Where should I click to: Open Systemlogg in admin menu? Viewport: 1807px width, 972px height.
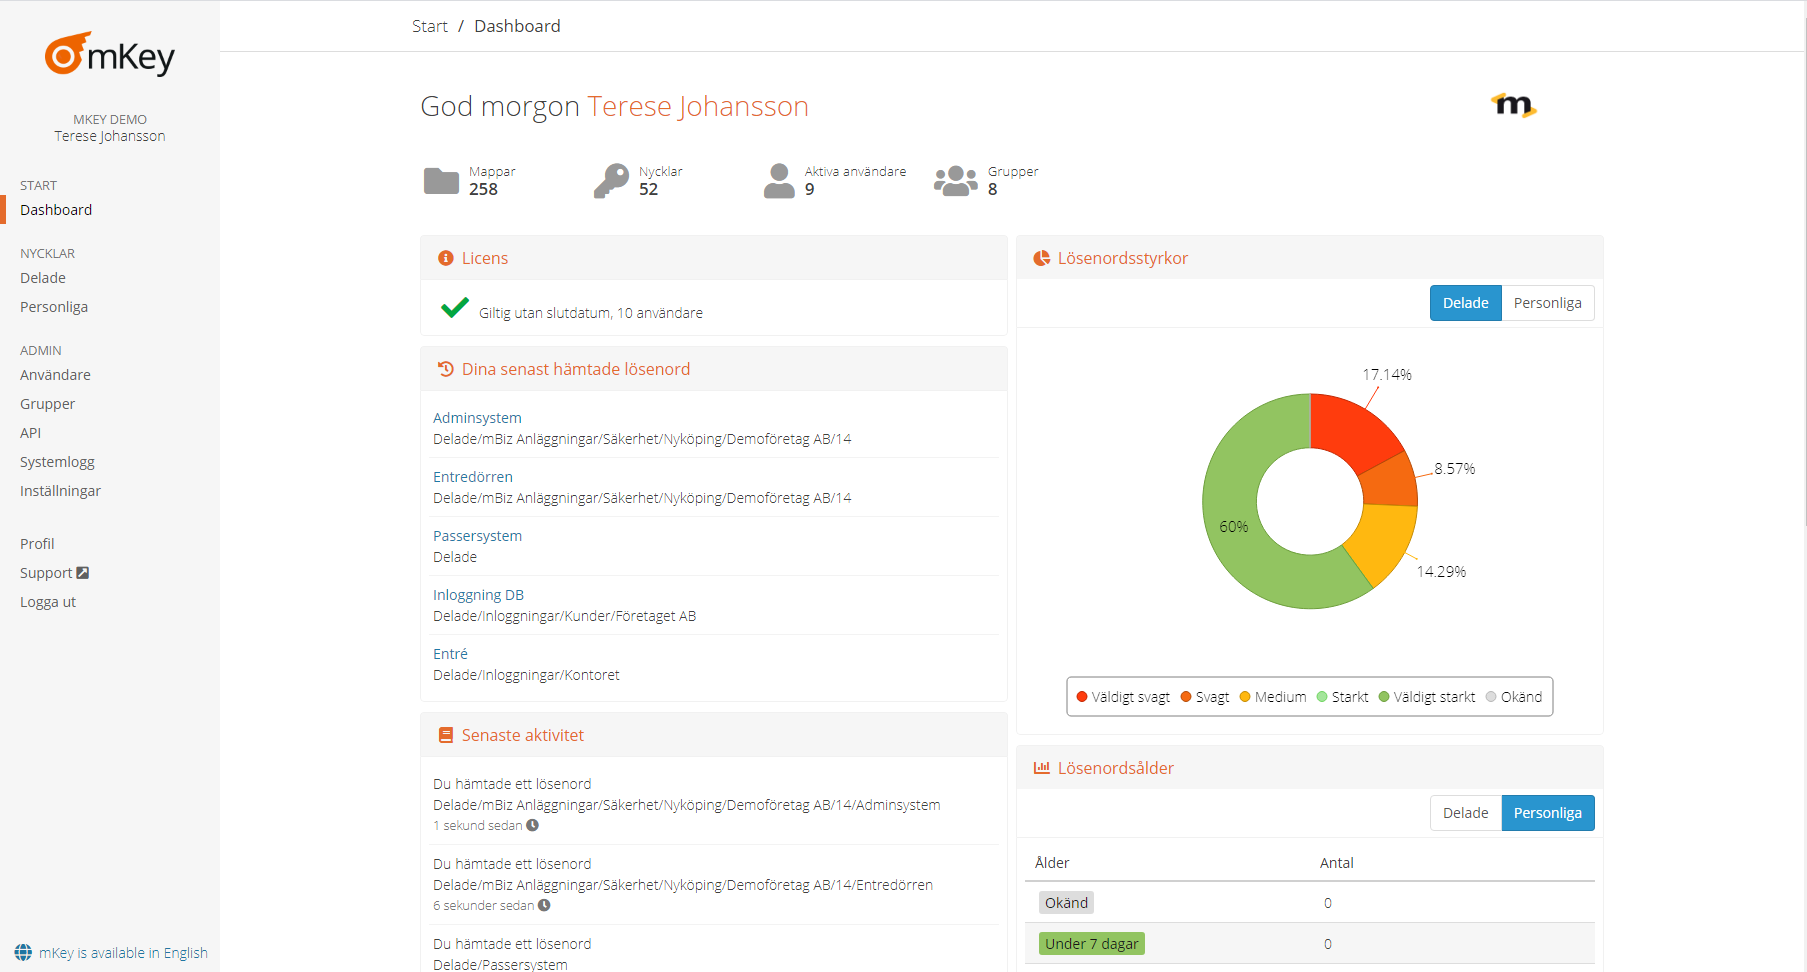click(57, 462)
